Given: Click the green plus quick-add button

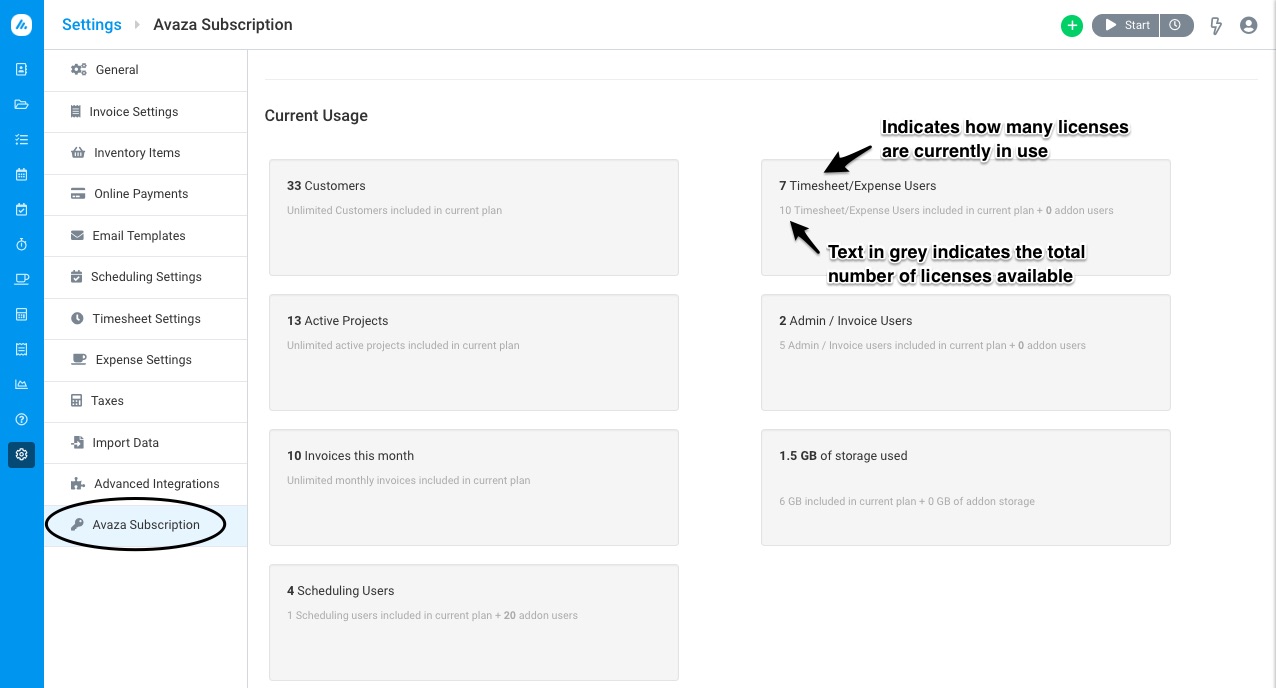Looking at the screenshot, I should pos(1072,26).
